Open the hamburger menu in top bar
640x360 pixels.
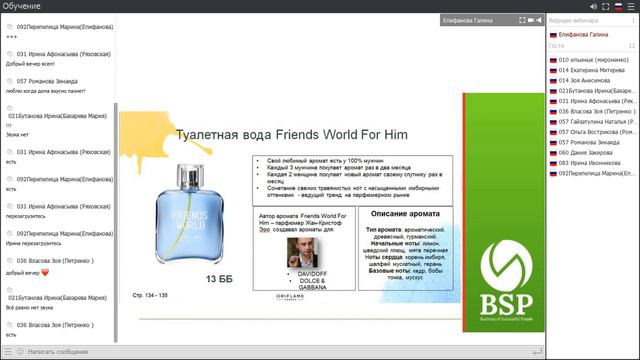(631, 7)
